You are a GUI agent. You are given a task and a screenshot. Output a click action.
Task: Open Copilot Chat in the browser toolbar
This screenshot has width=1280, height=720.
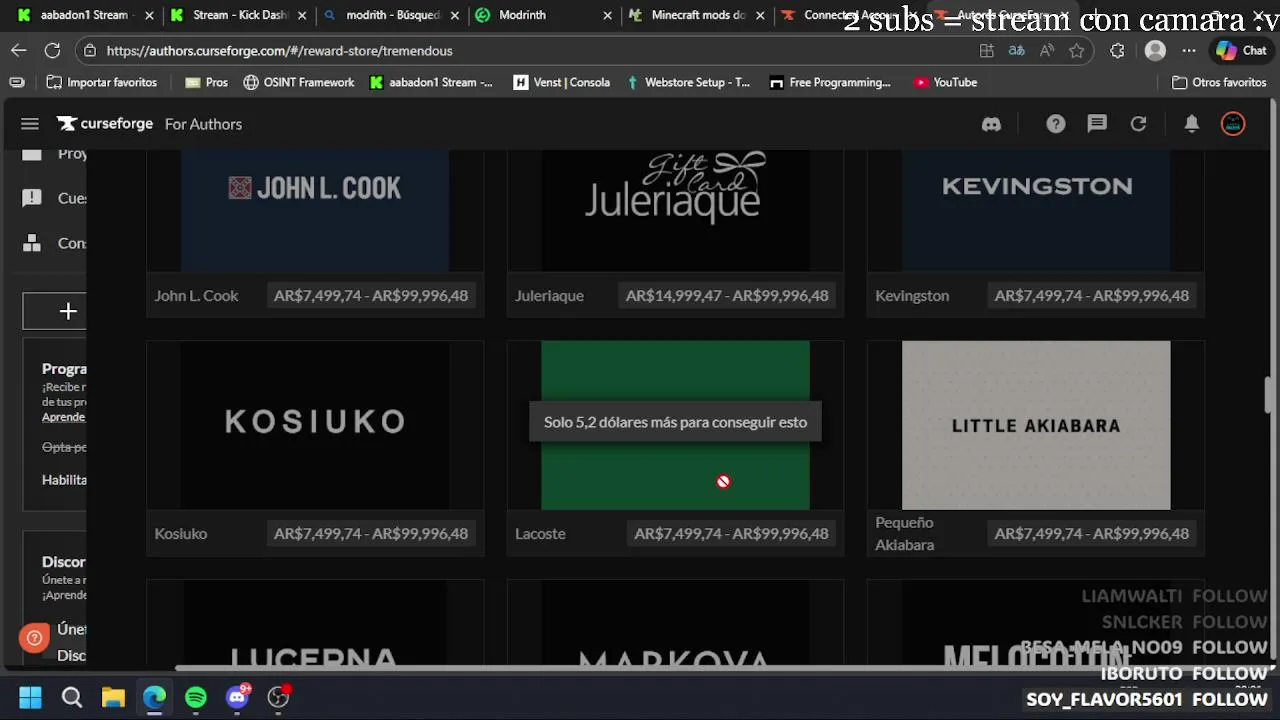pyautogui.click(x=1241, y=50)
